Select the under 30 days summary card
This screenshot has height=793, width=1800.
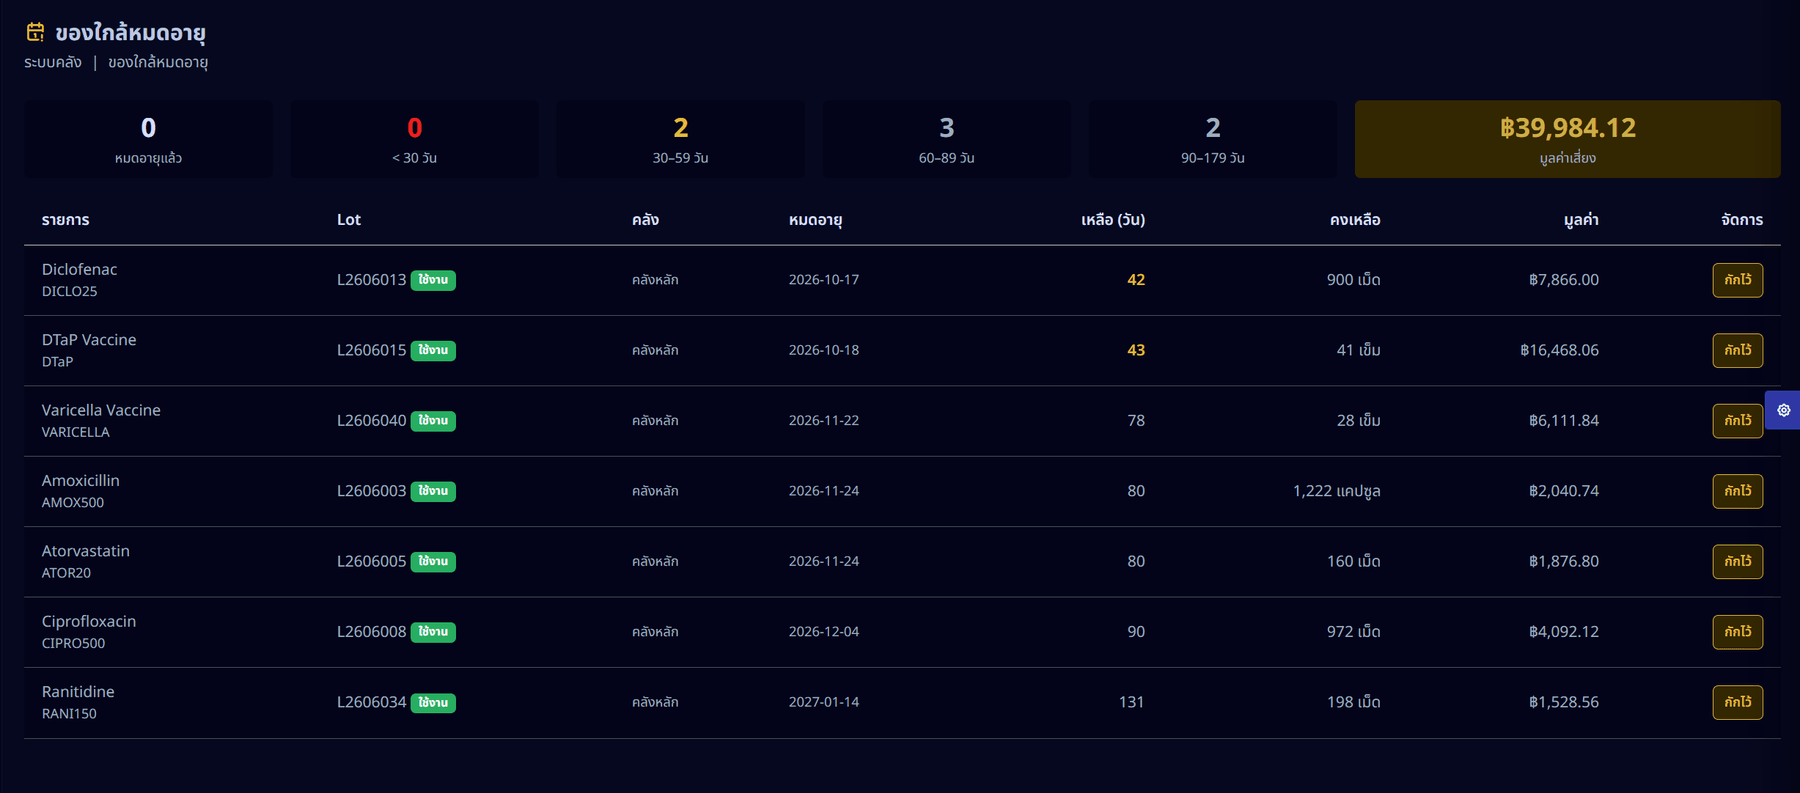414,139
